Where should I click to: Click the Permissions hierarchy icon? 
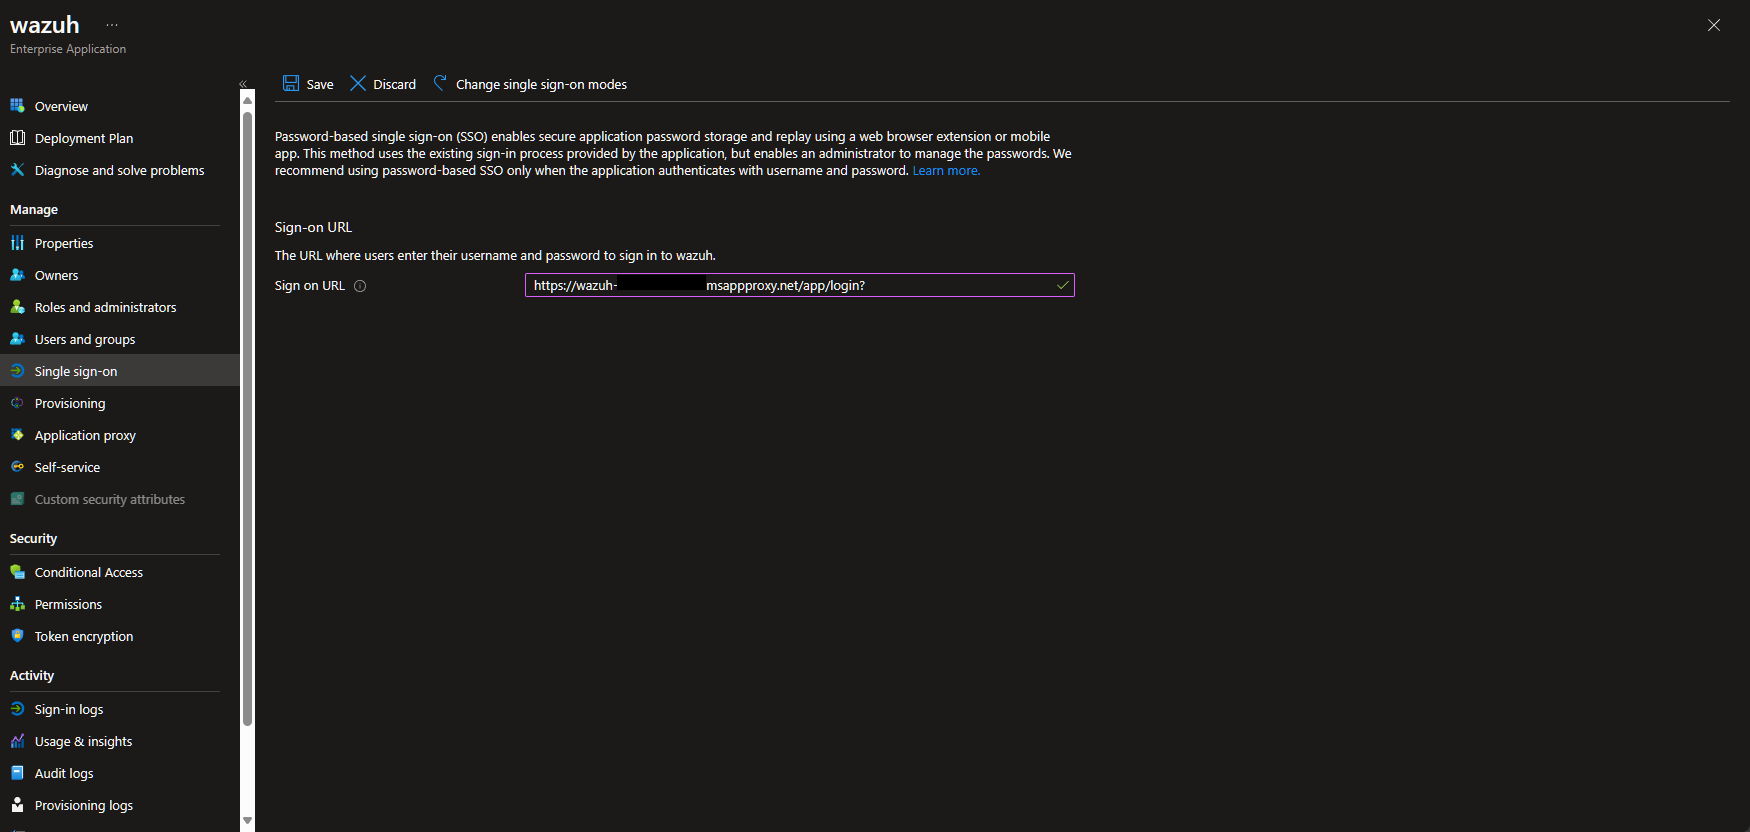(17, 604)
